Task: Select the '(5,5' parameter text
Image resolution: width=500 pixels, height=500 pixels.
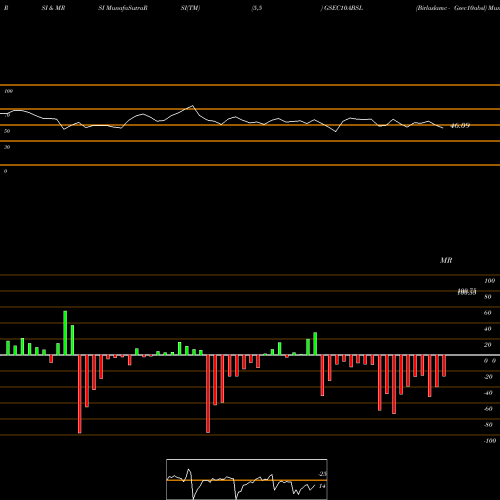Action: click(257, 8)
